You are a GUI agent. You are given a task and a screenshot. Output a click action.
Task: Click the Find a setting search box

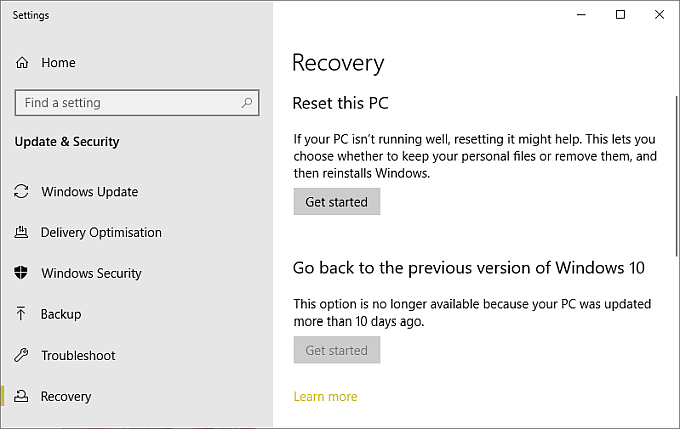click(x=128, y=103)
